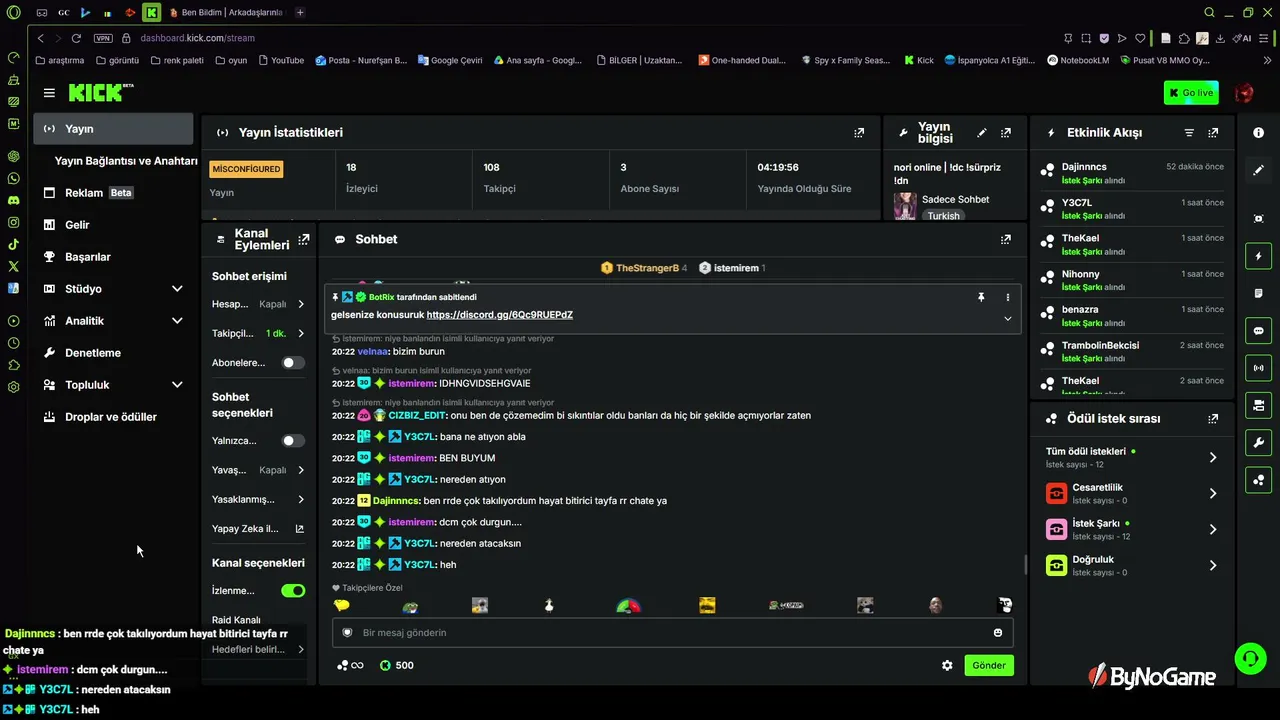Unpin the pinned BotRix message
Viewport: 1280px width, 720px height.
pos(981,297)
